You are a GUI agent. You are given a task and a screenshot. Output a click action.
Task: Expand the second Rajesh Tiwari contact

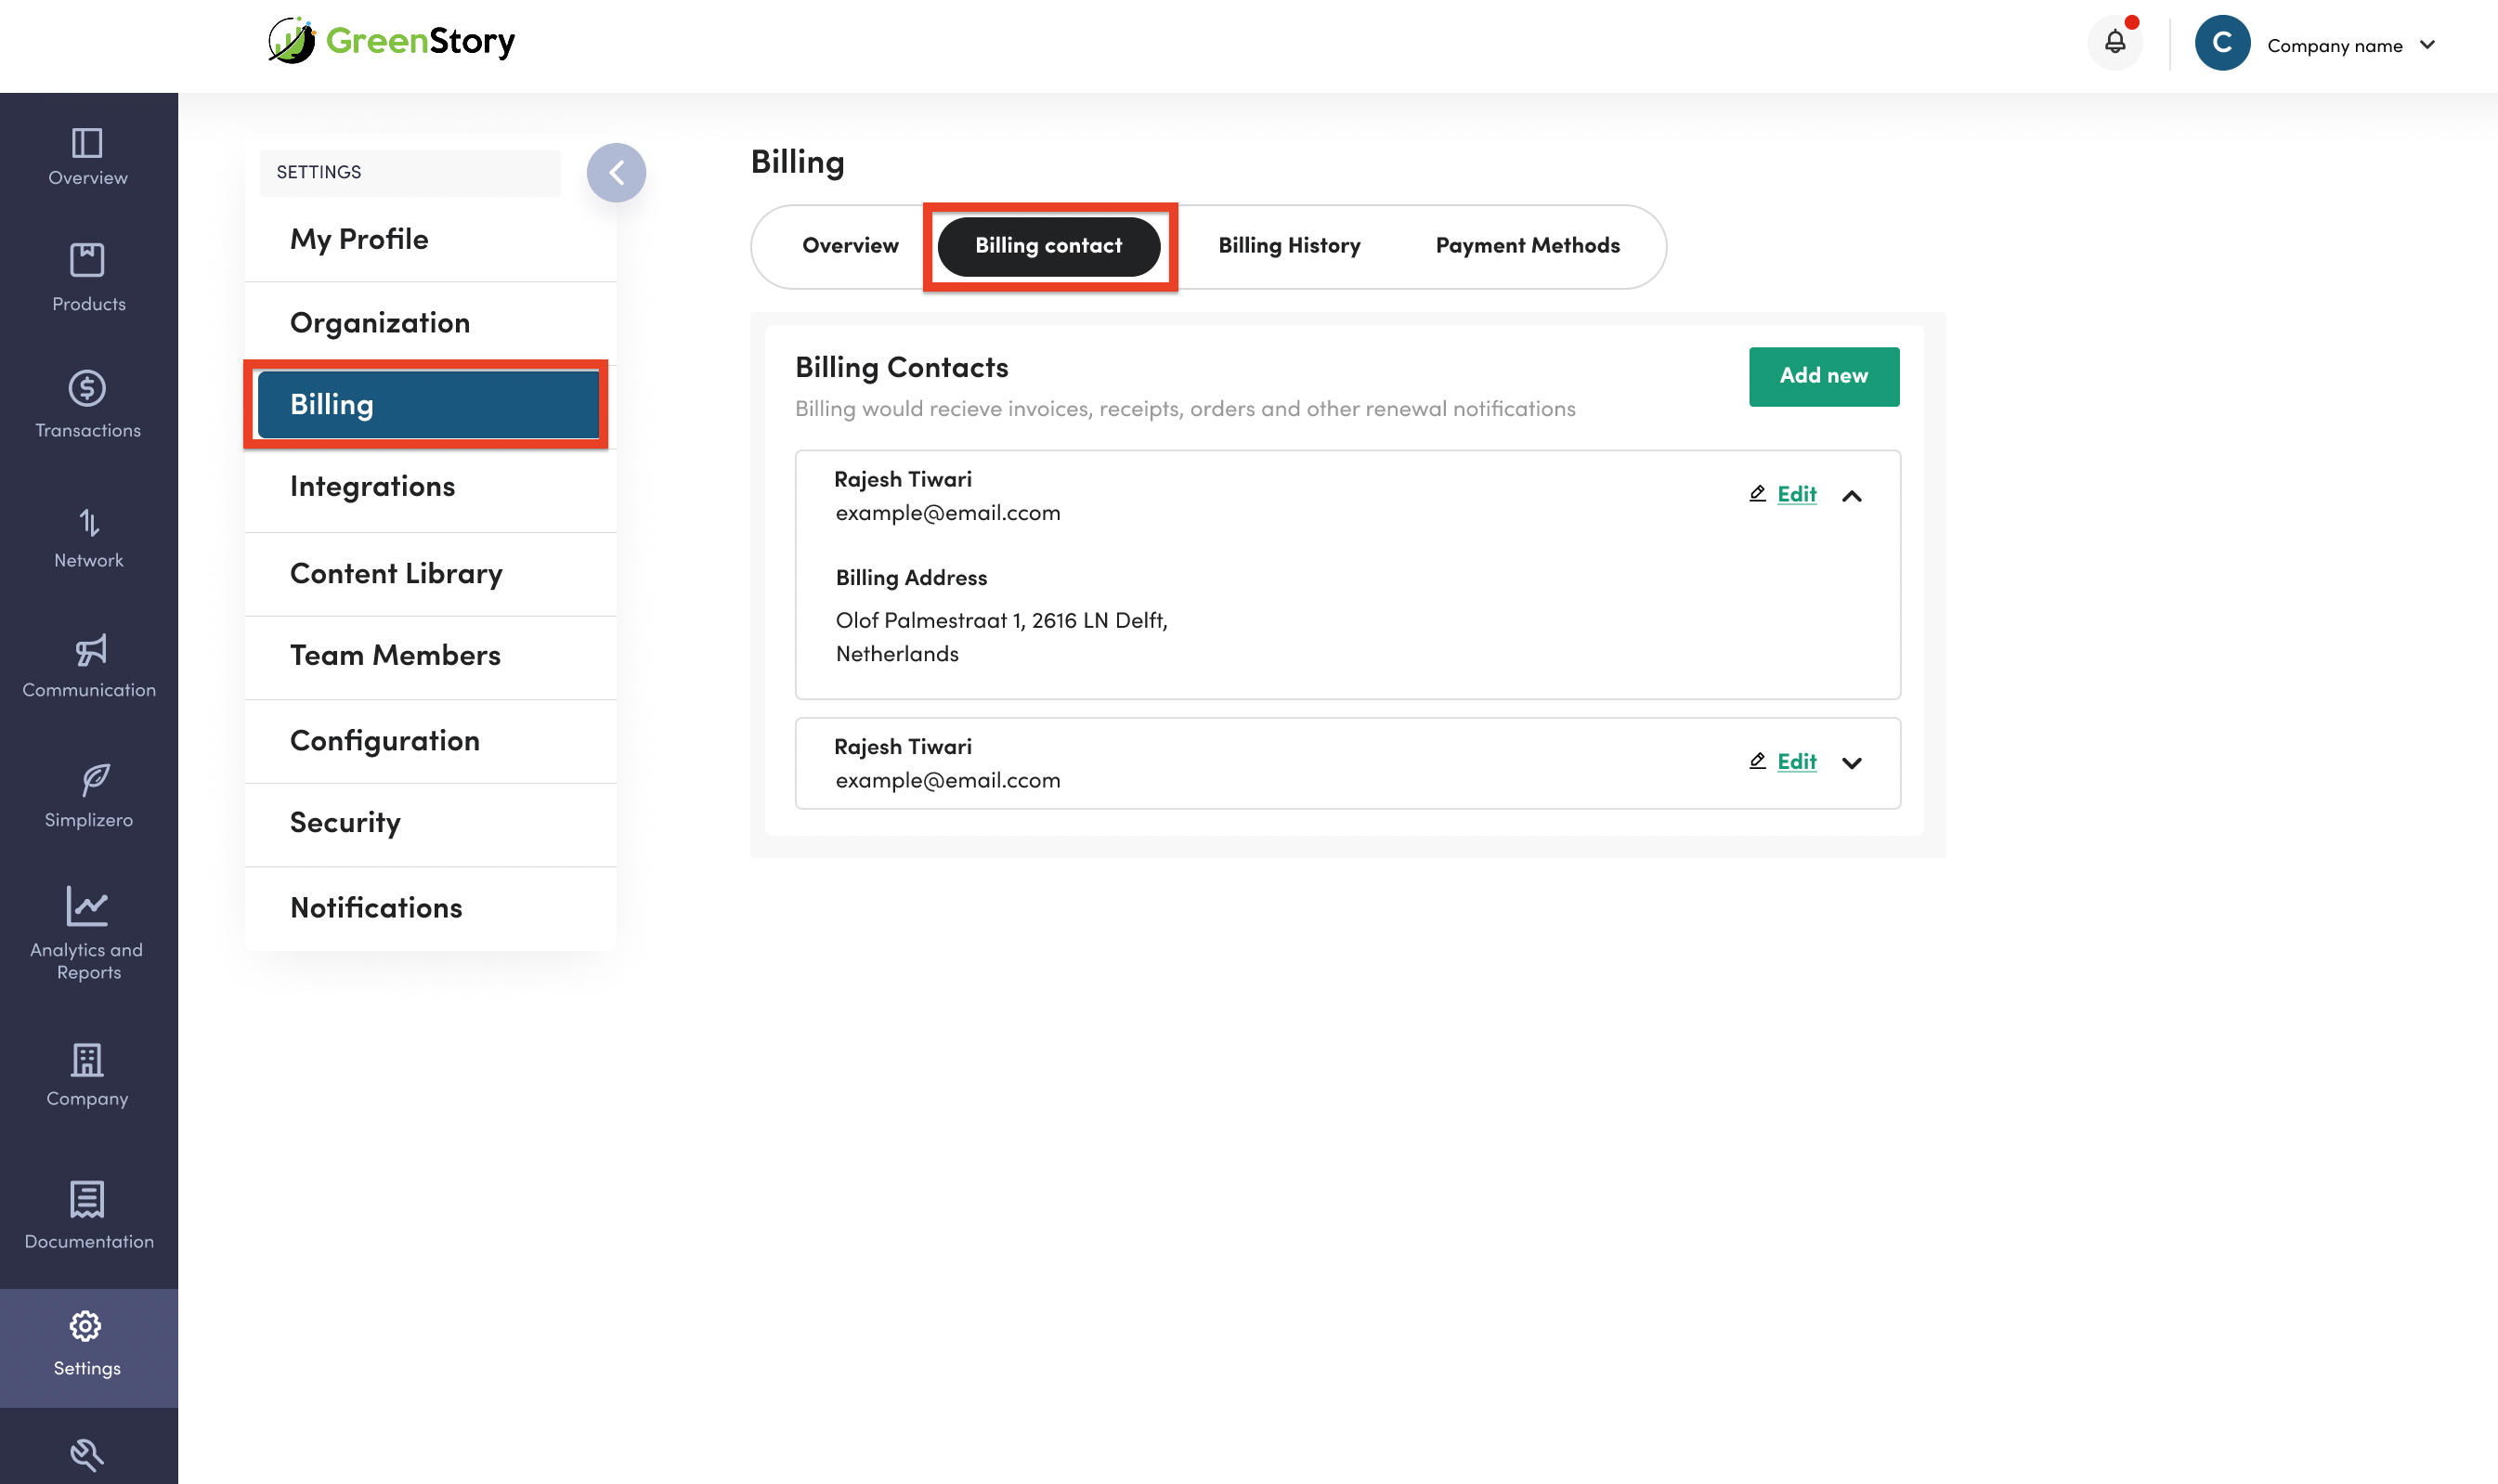[1851, 763]
